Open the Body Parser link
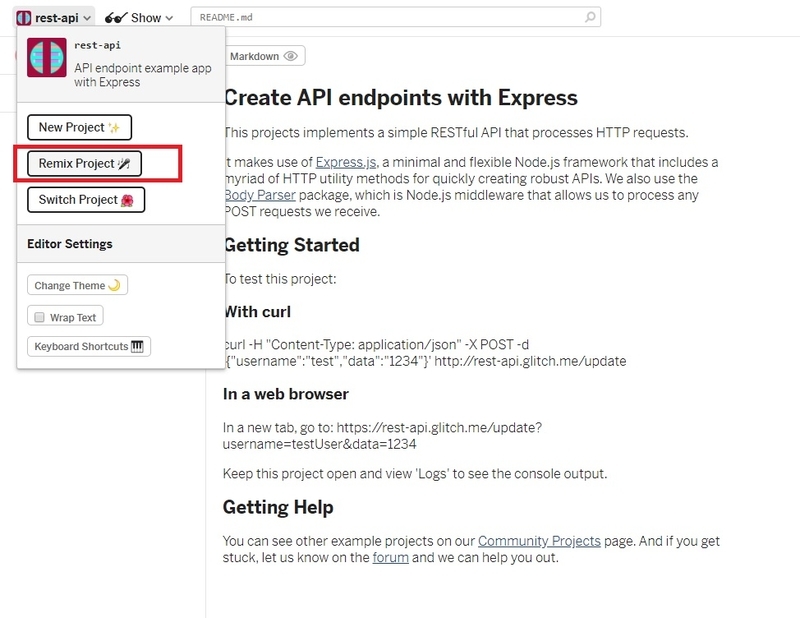 coord(260,195)
